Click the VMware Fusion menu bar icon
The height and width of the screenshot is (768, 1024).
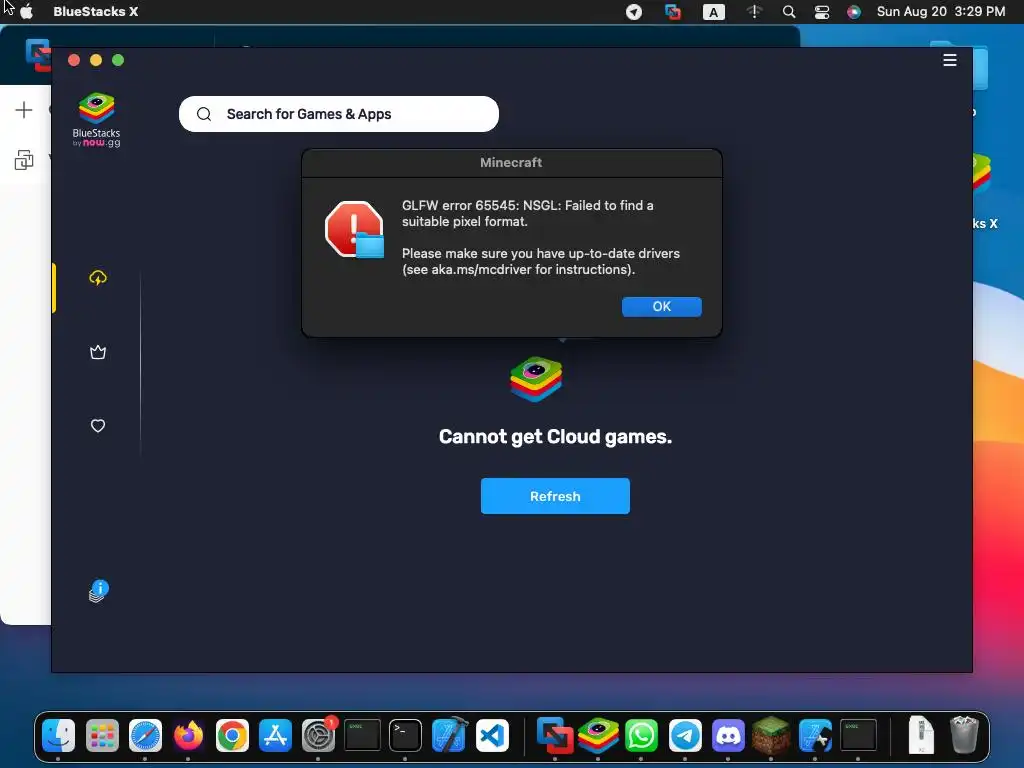[673, 12]
